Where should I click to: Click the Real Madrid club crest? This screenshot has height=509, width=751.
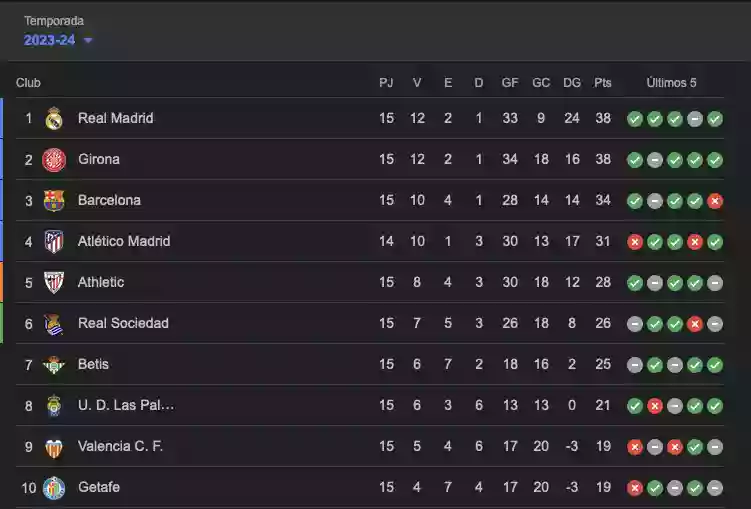[x=54, y=119]
